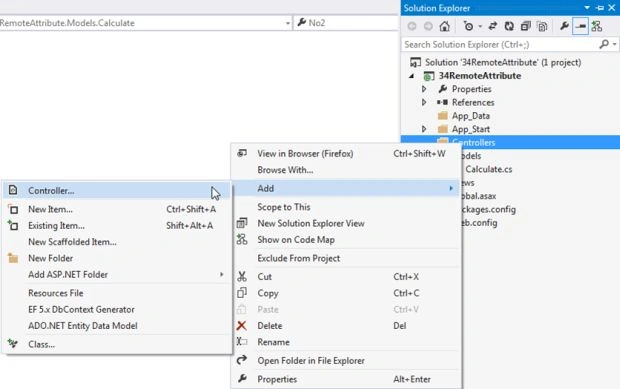Expand the Properties tree node
Screen dimensions: 620x389
424,89
